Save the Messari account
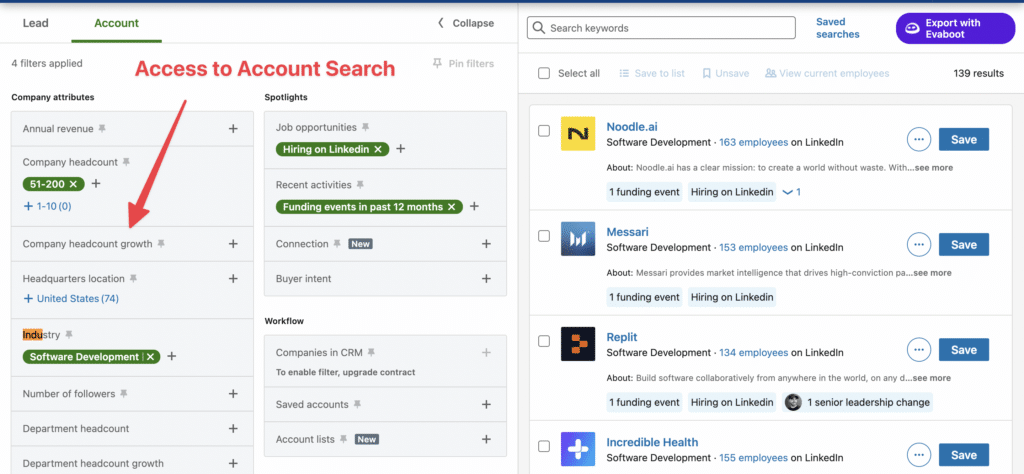 click(x=964, y=245)
